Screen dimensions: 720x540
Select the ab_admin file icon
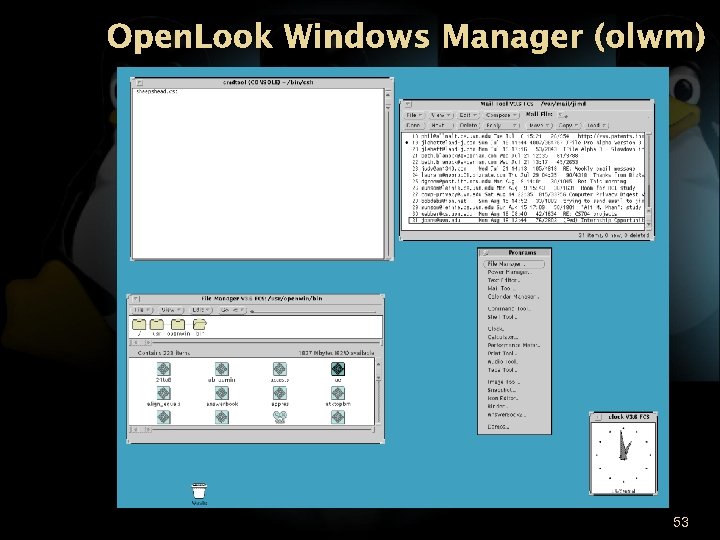pos(222,369)
